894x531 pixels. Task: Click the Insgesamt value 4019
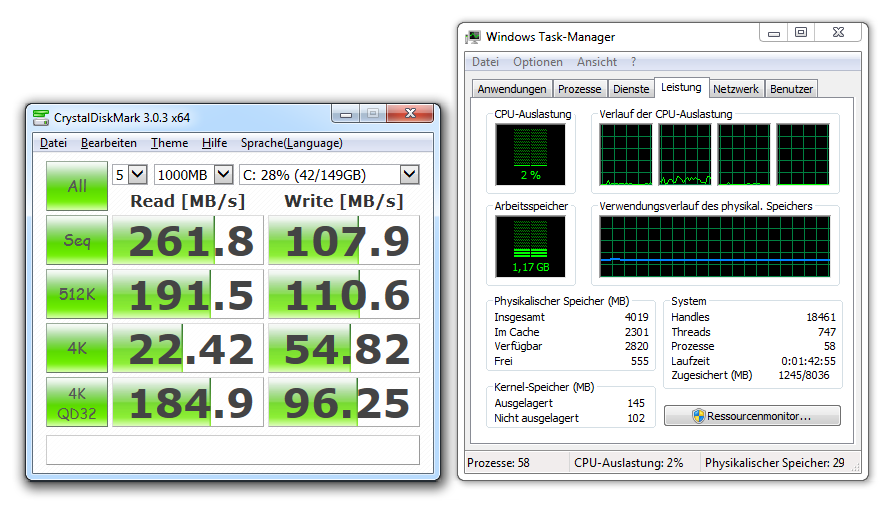click(636, 317)
